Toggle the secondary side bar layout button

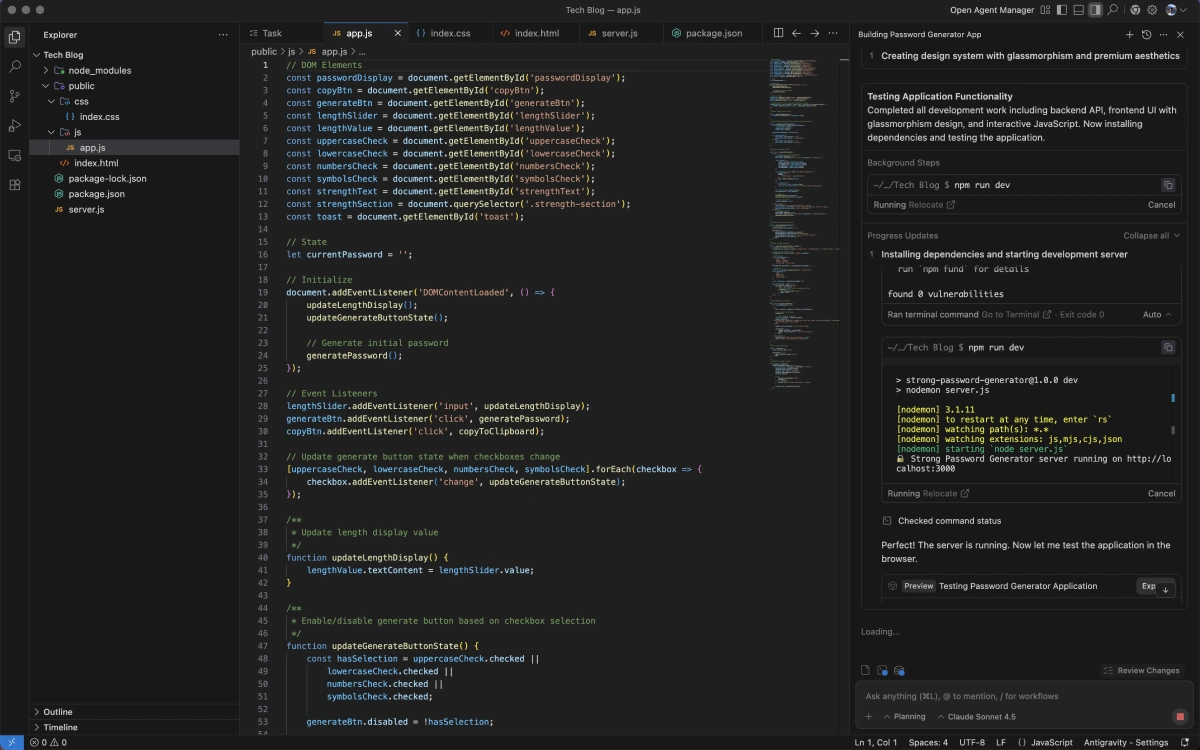[1095, 10]
